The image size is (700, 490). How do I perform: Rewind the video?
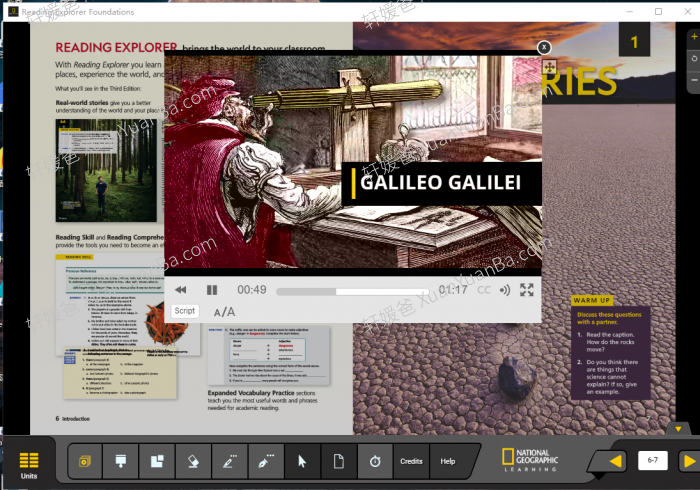(181, 290)
